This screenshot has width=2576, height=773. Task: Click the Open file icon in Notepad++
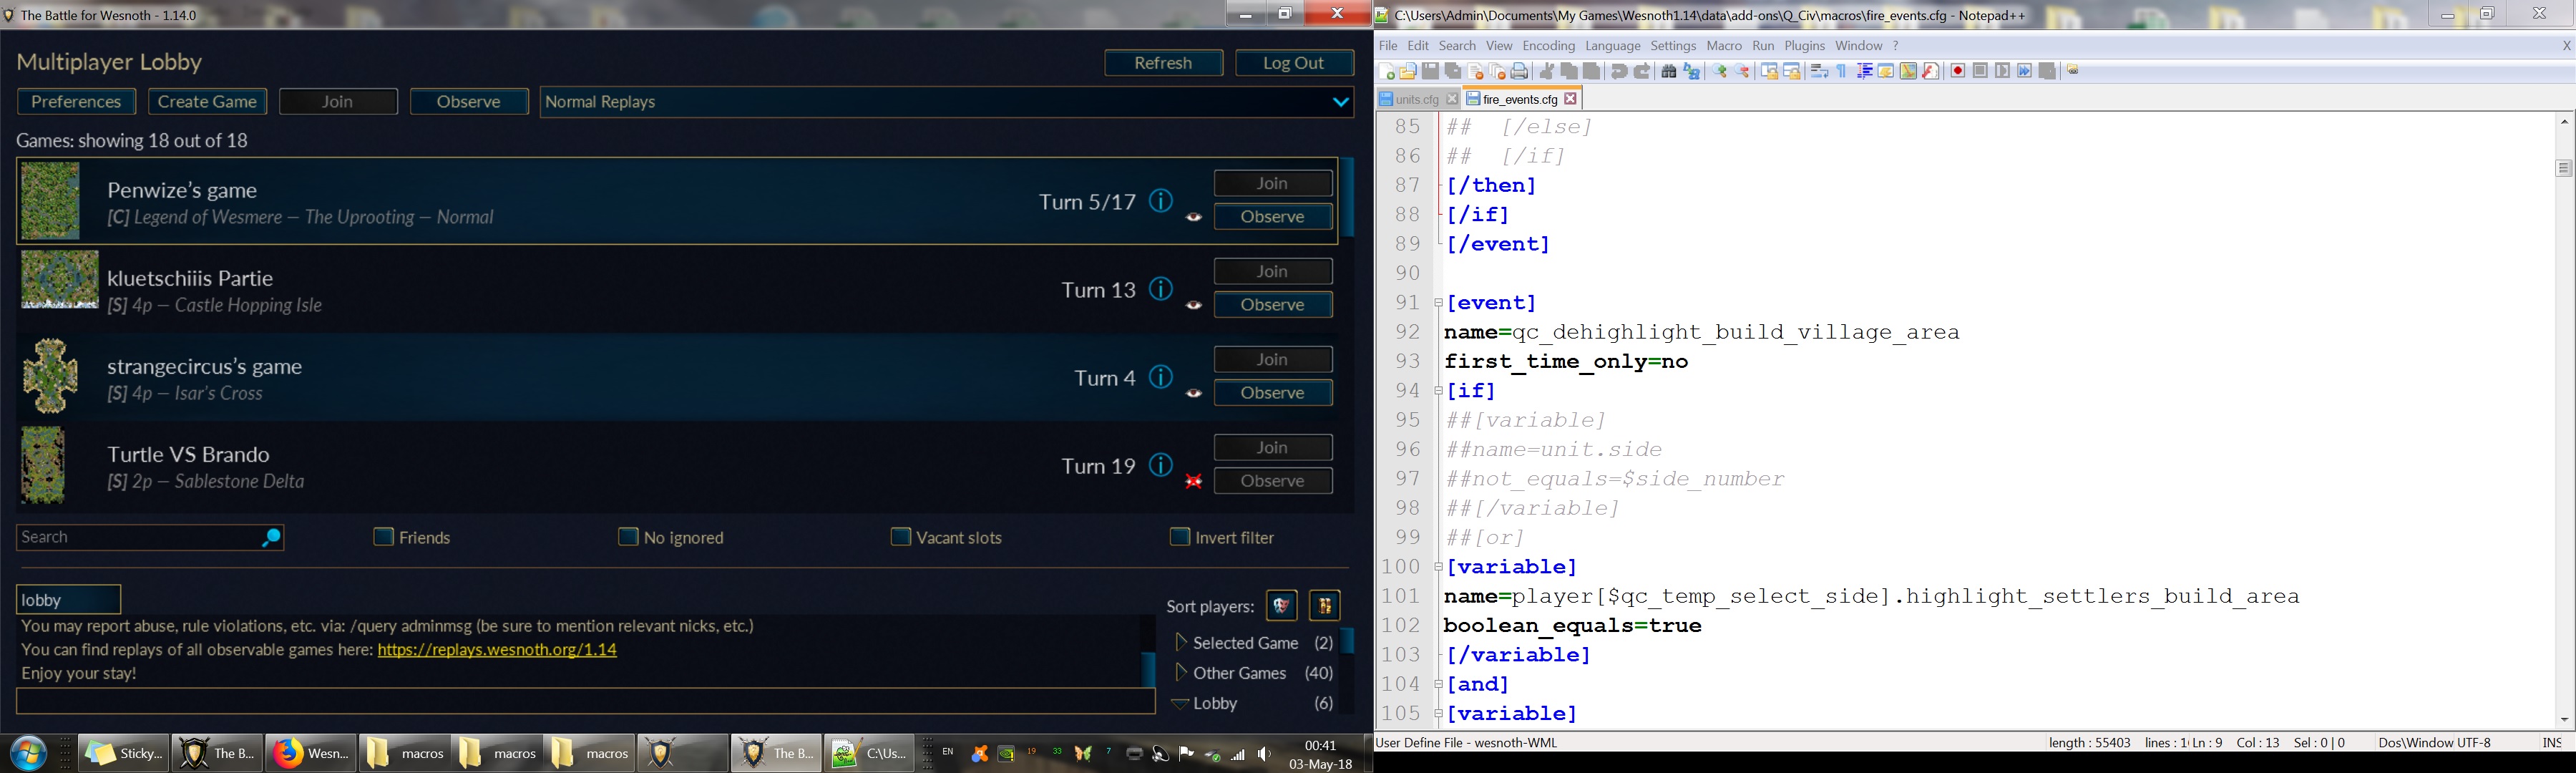1408,71
